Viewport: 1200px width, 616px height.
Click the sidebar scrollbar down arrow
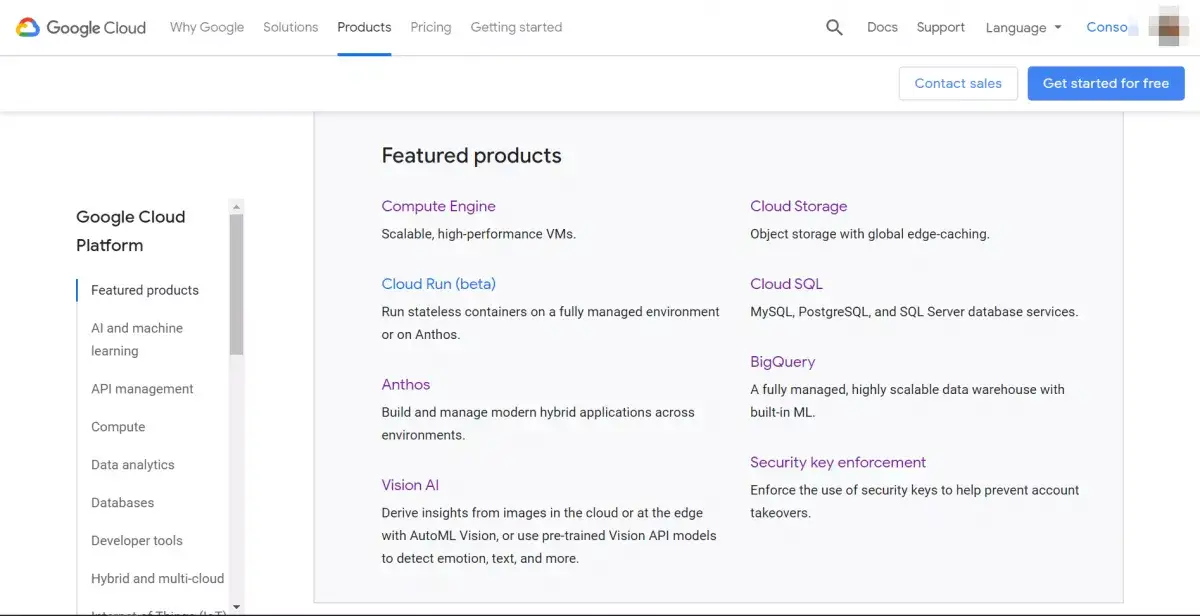(x=236, y=606)
